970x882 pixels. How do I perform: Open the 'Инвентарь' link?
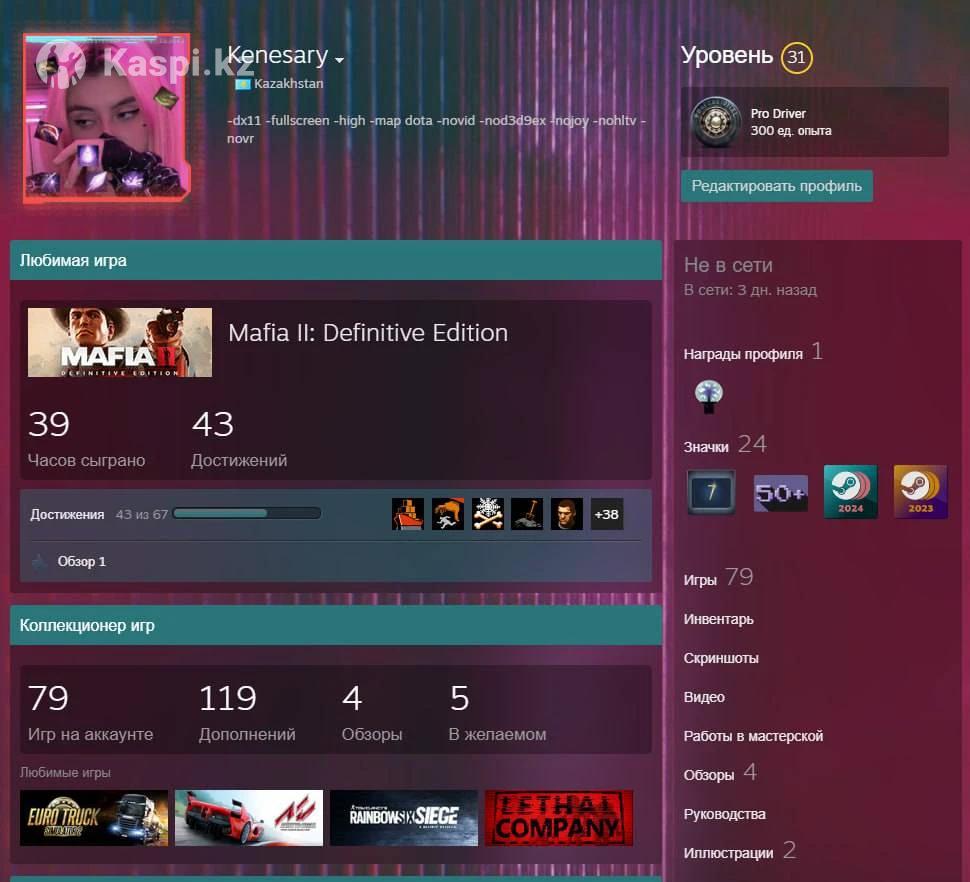click(718, 619)
